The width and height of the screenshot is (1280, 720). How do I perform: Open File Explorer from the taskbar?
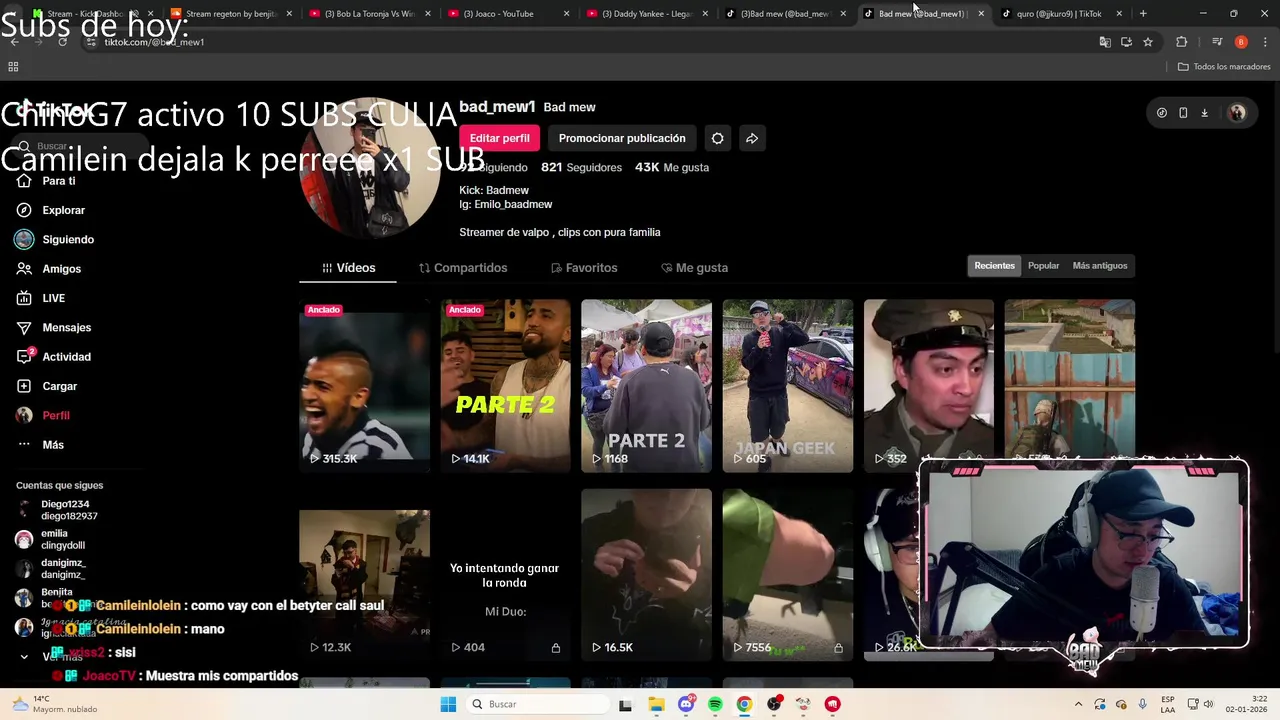click(657, 704)
